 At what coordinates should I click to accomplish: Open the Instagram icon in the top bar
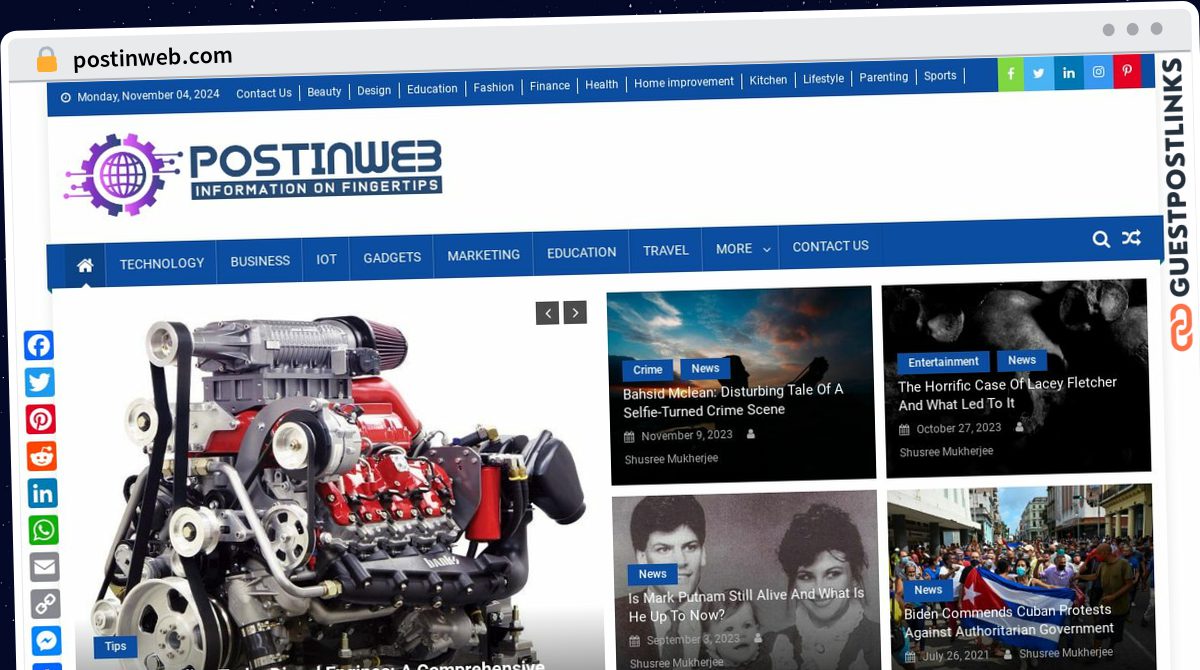[1098, 72]
